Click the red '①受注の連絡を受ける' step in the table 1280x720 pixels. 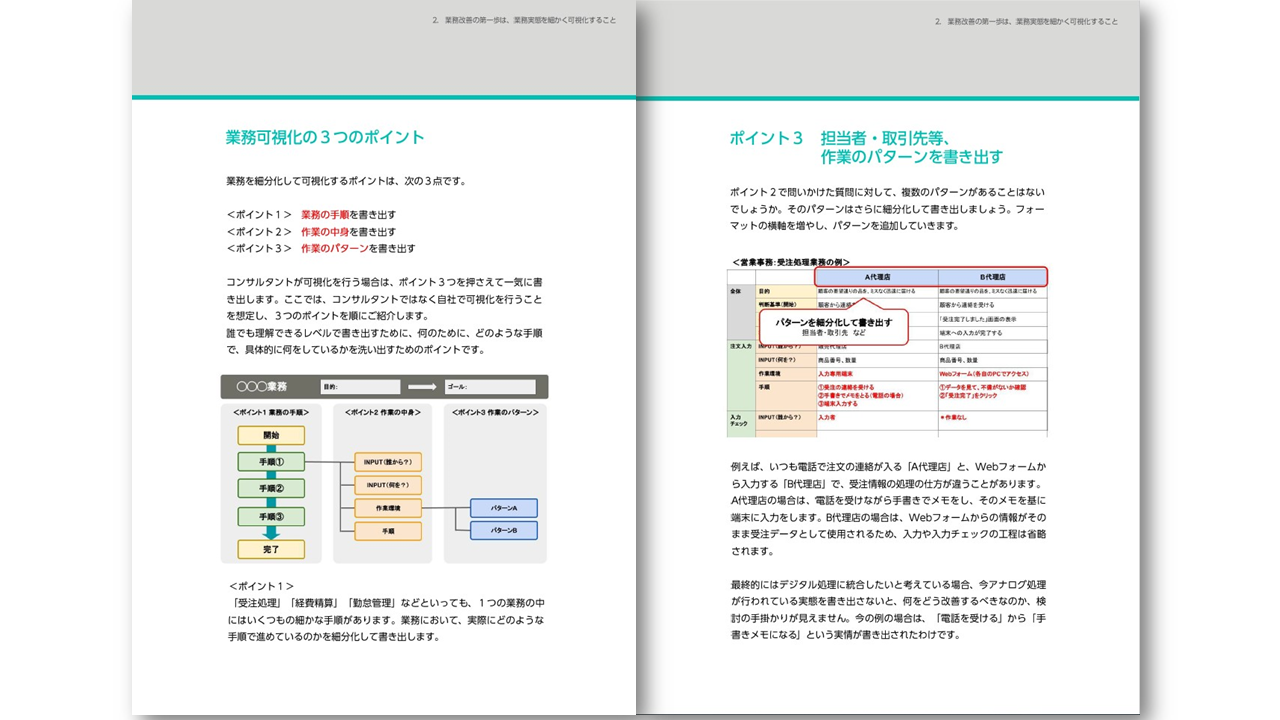click(x=846, y=387)
